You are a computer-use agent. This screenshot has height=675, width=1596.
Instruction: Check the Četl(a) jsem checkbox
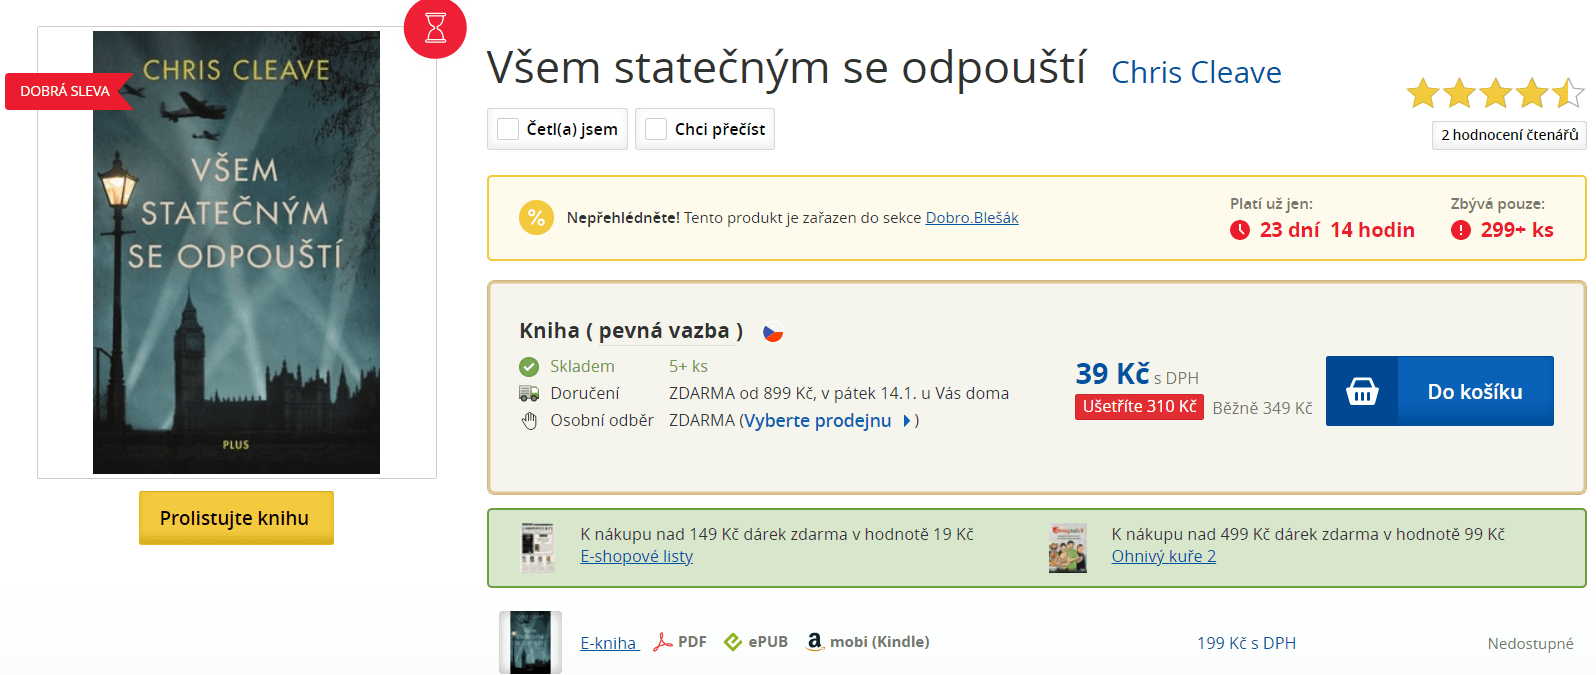tap(508, 129)
